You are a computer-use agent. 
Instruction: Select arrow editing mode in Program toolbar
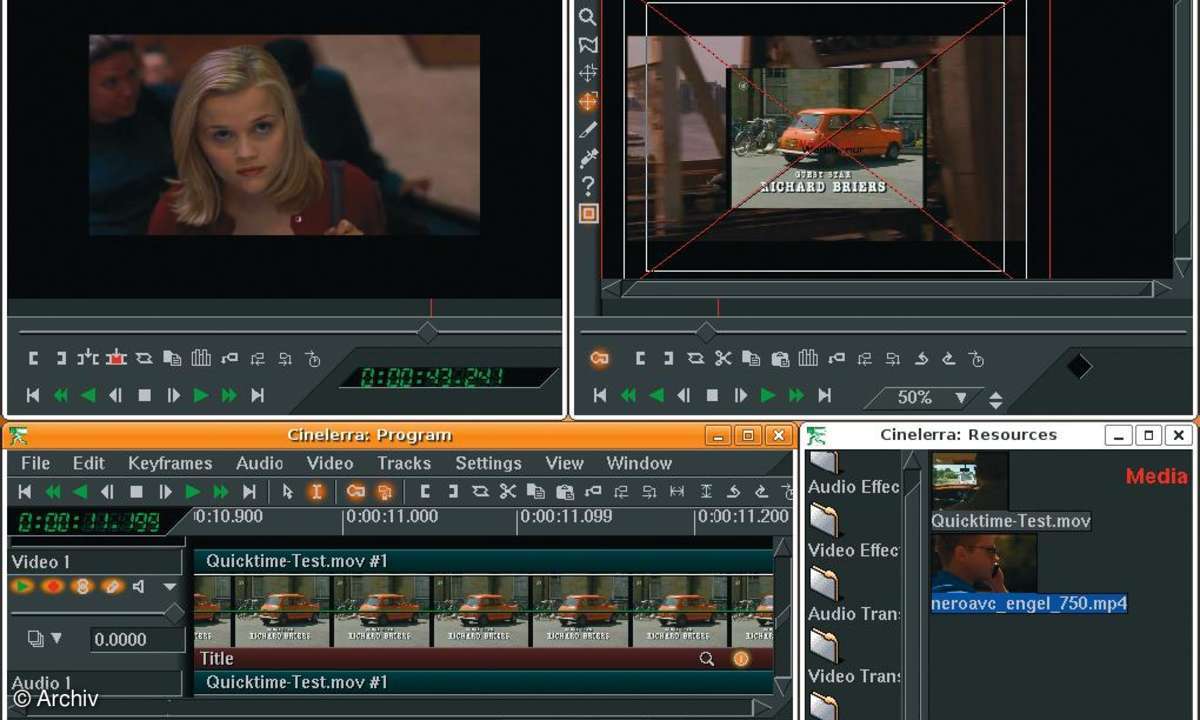coord(288,491)
